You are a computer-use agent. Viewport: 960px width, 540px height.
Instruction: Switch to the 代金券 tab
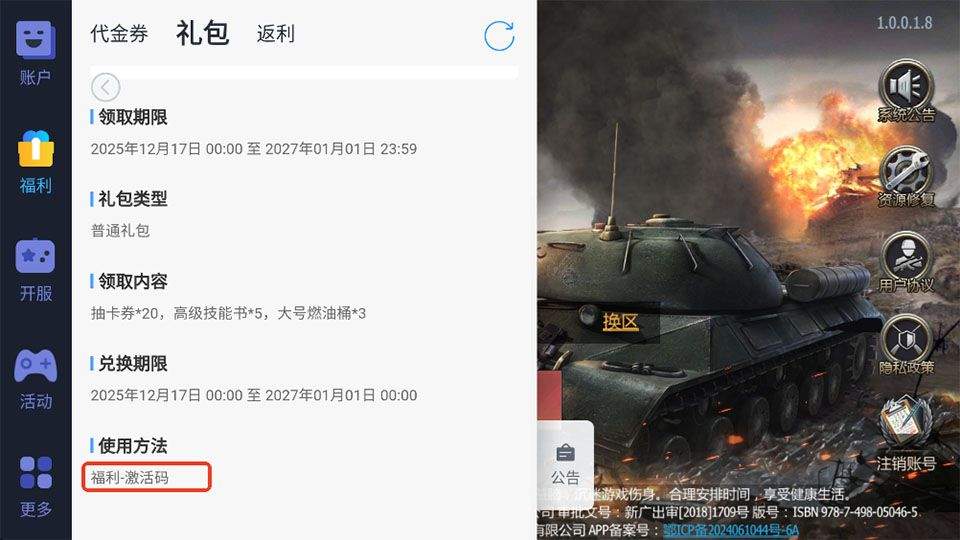119,34
